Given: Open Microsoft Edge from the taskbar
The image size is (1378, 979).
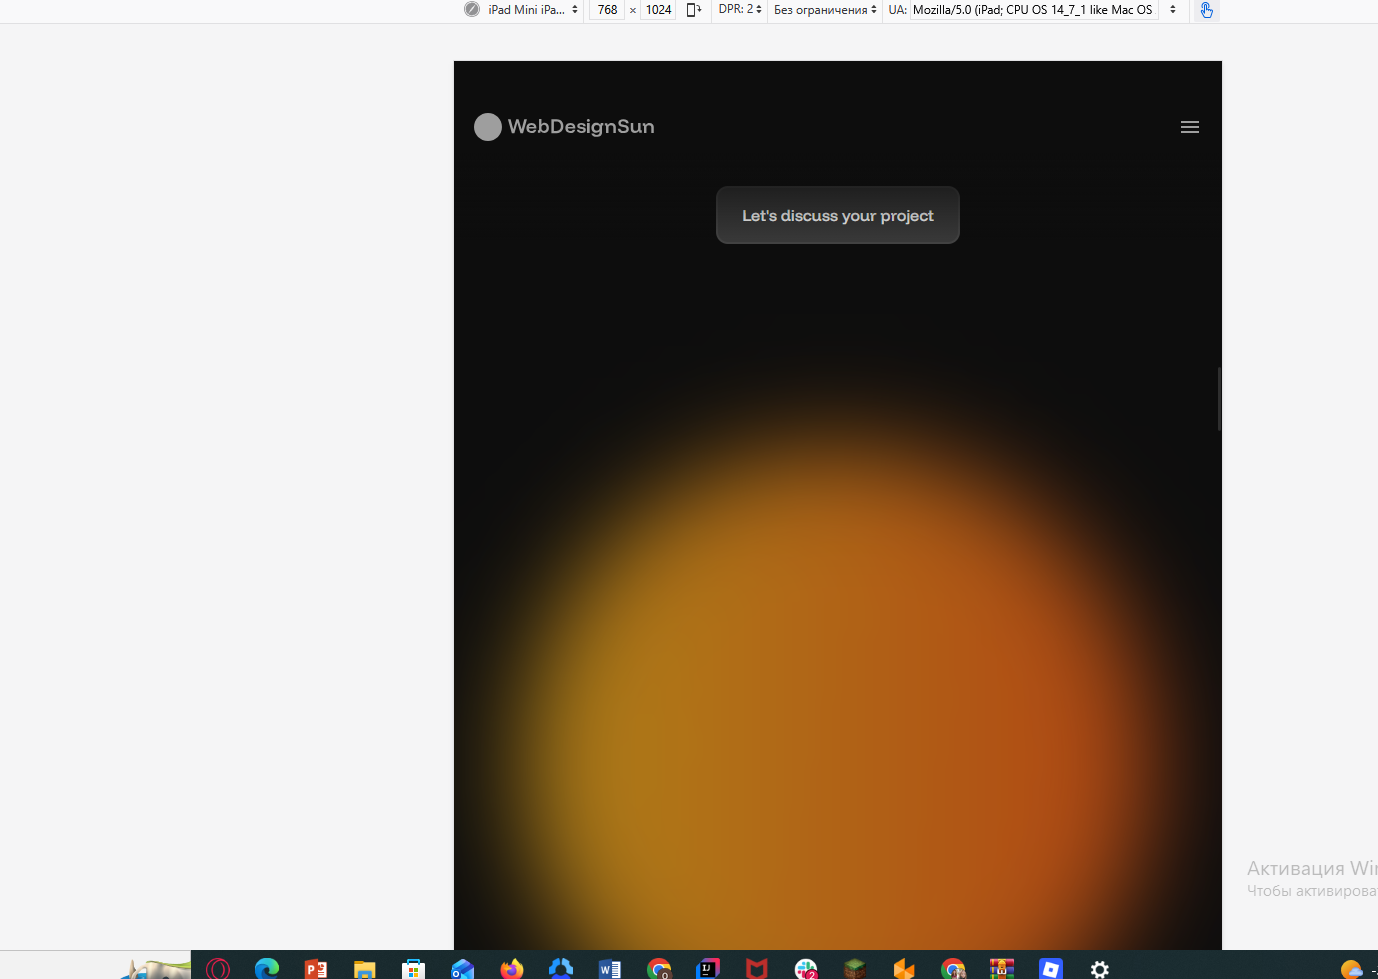Looking at the screenshot, I should click(267, 968).
